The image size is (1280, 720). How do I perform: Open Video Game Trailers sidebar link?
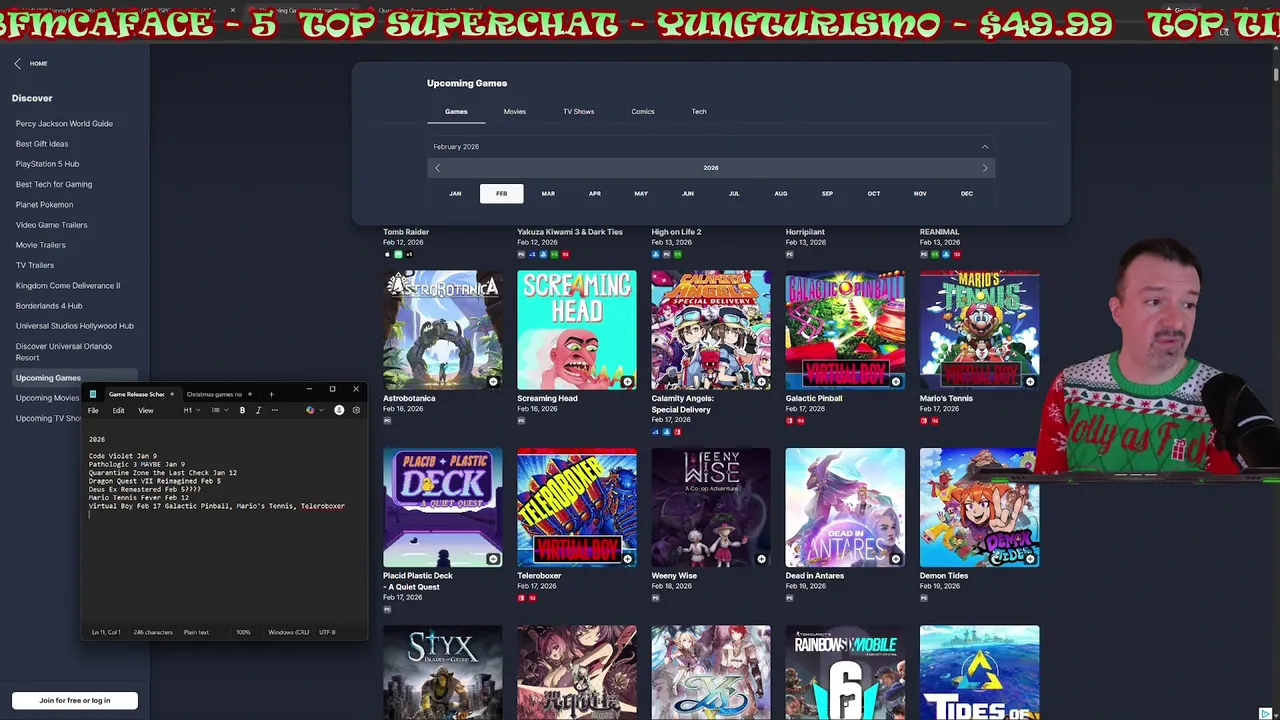51,225
